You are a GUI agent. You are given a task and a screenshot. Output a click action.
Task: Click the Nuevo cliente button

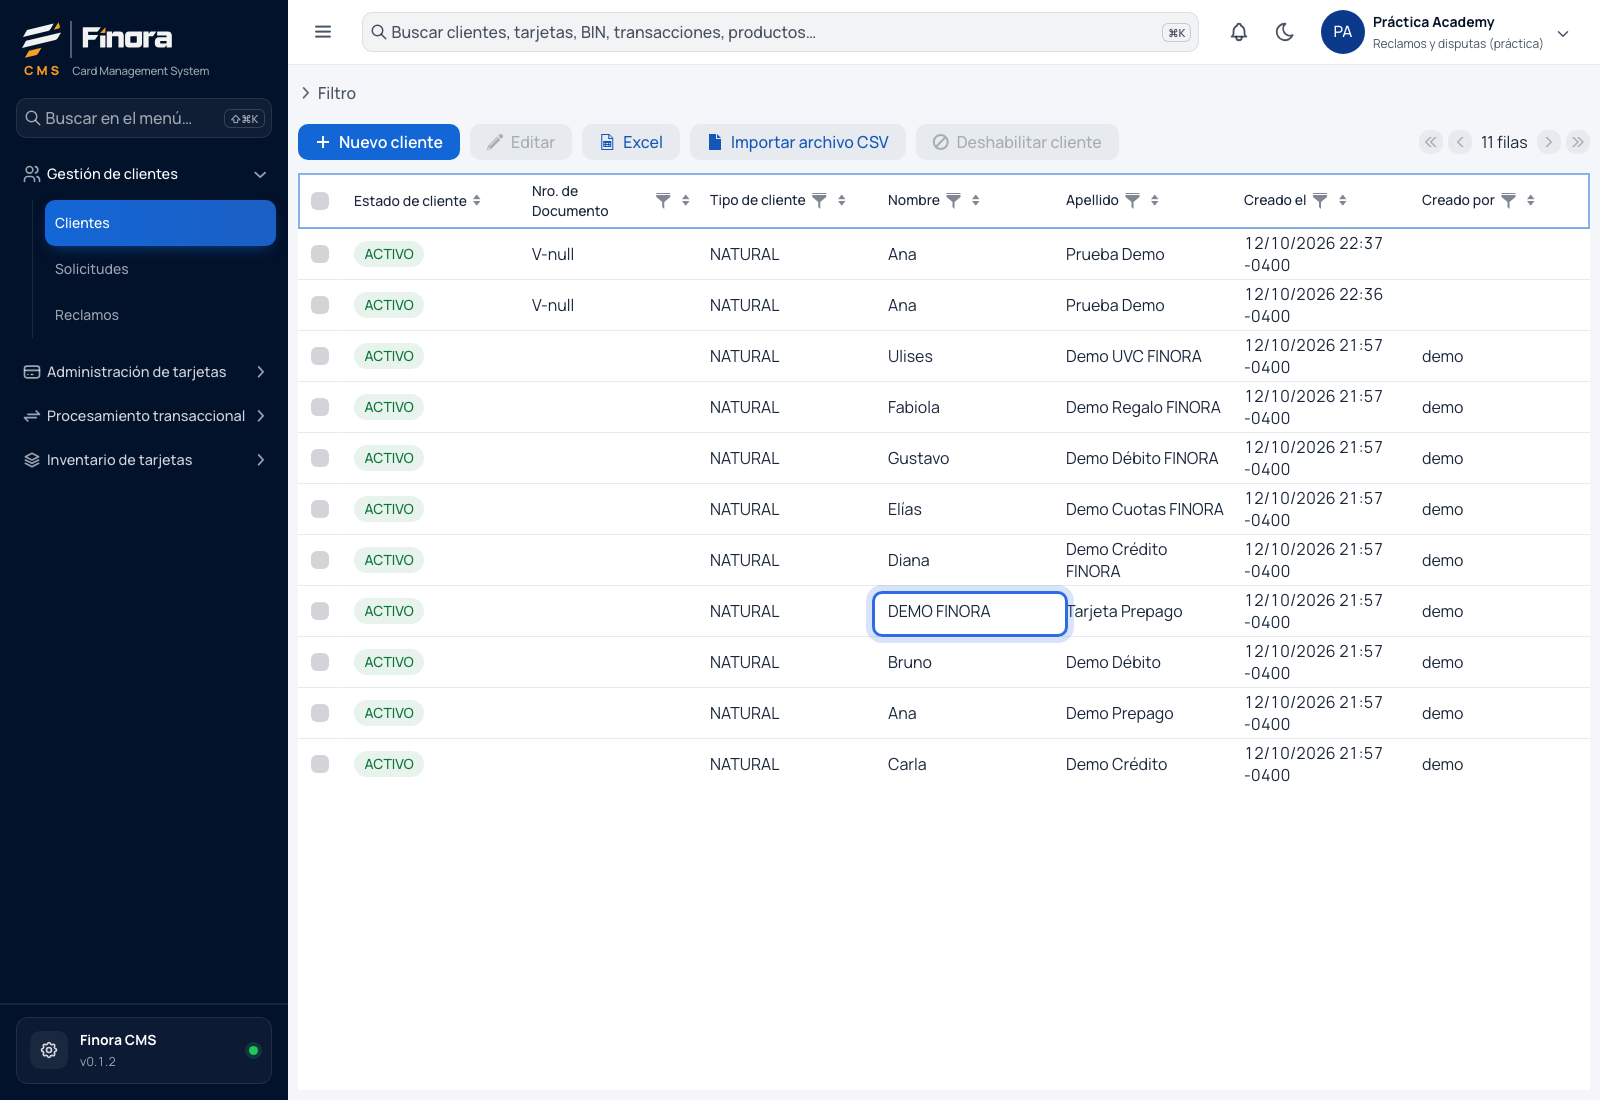[379, 142]
